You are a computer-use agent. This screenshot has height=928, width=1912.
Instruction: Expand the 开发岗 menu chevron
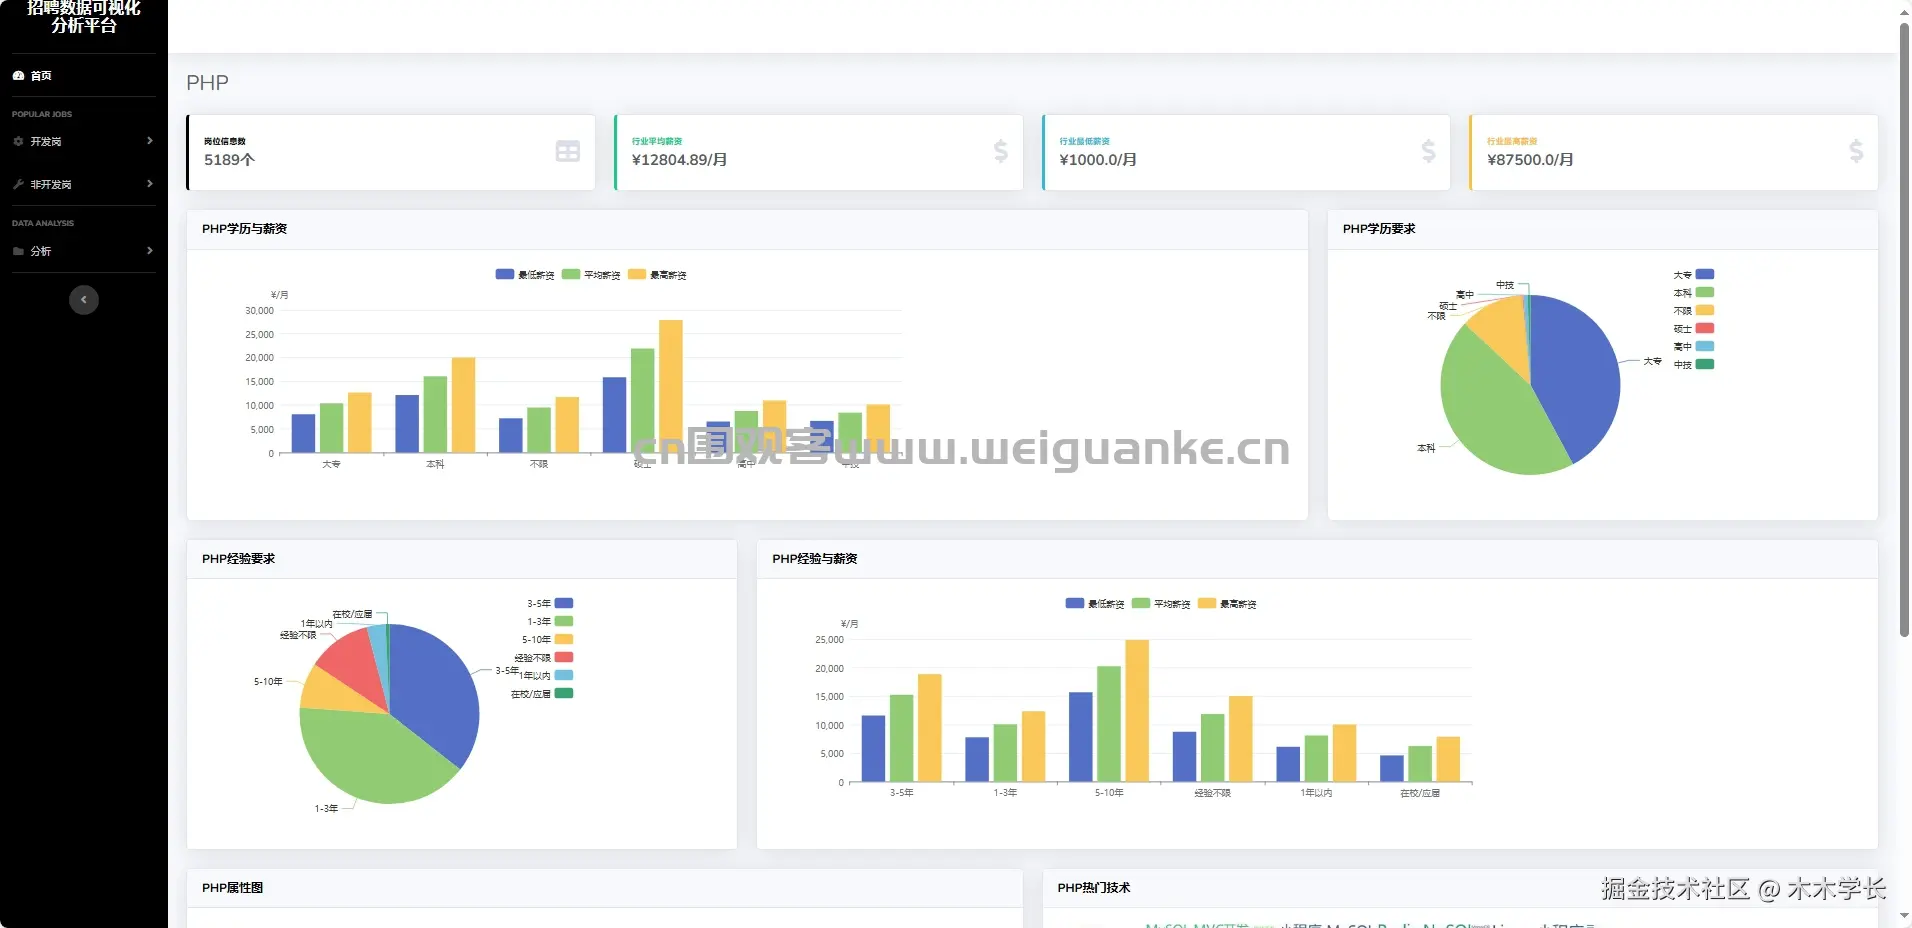tap(150, 141)
